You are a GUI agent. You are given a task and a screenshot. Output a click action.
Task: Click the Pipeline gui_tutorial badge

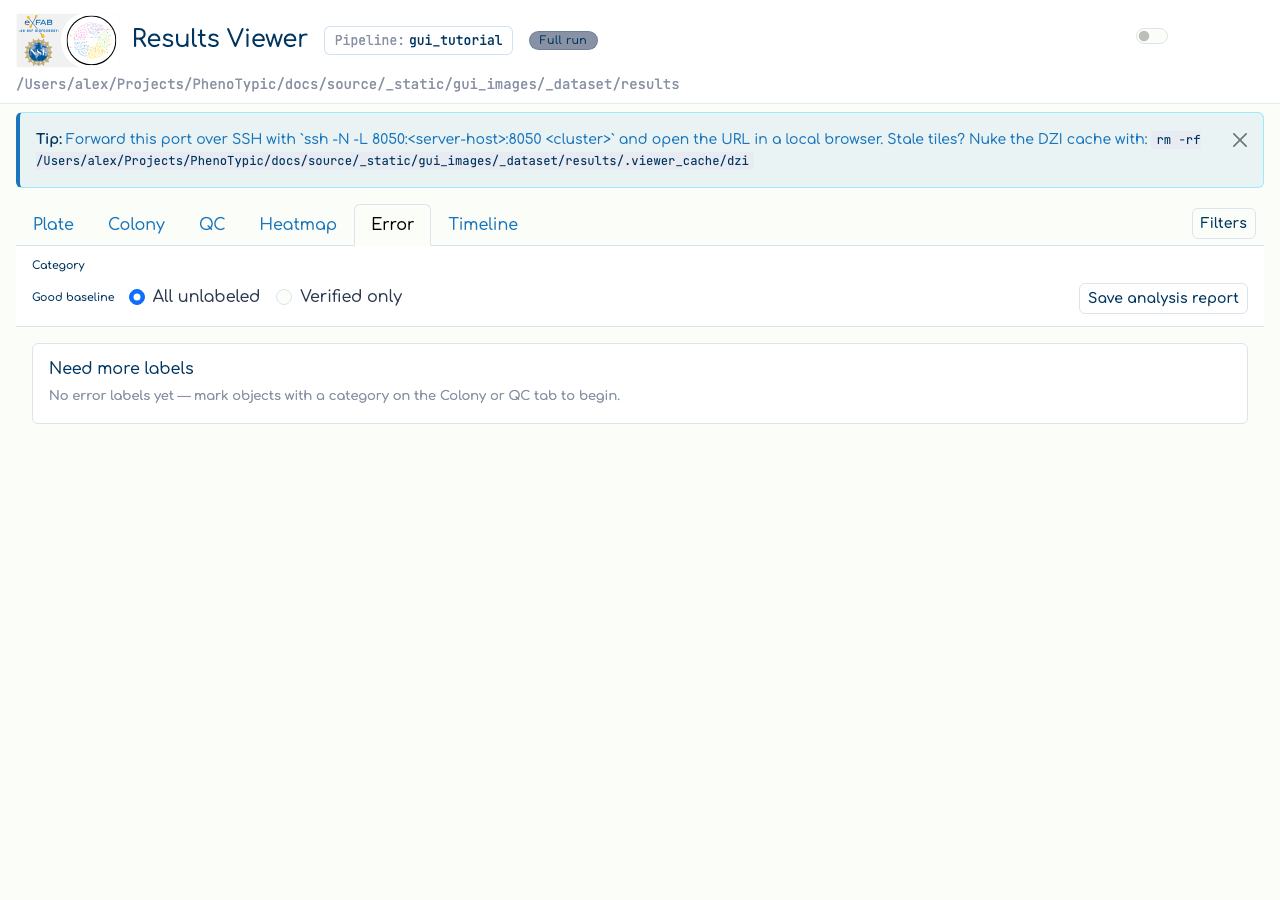click(418, 41)
